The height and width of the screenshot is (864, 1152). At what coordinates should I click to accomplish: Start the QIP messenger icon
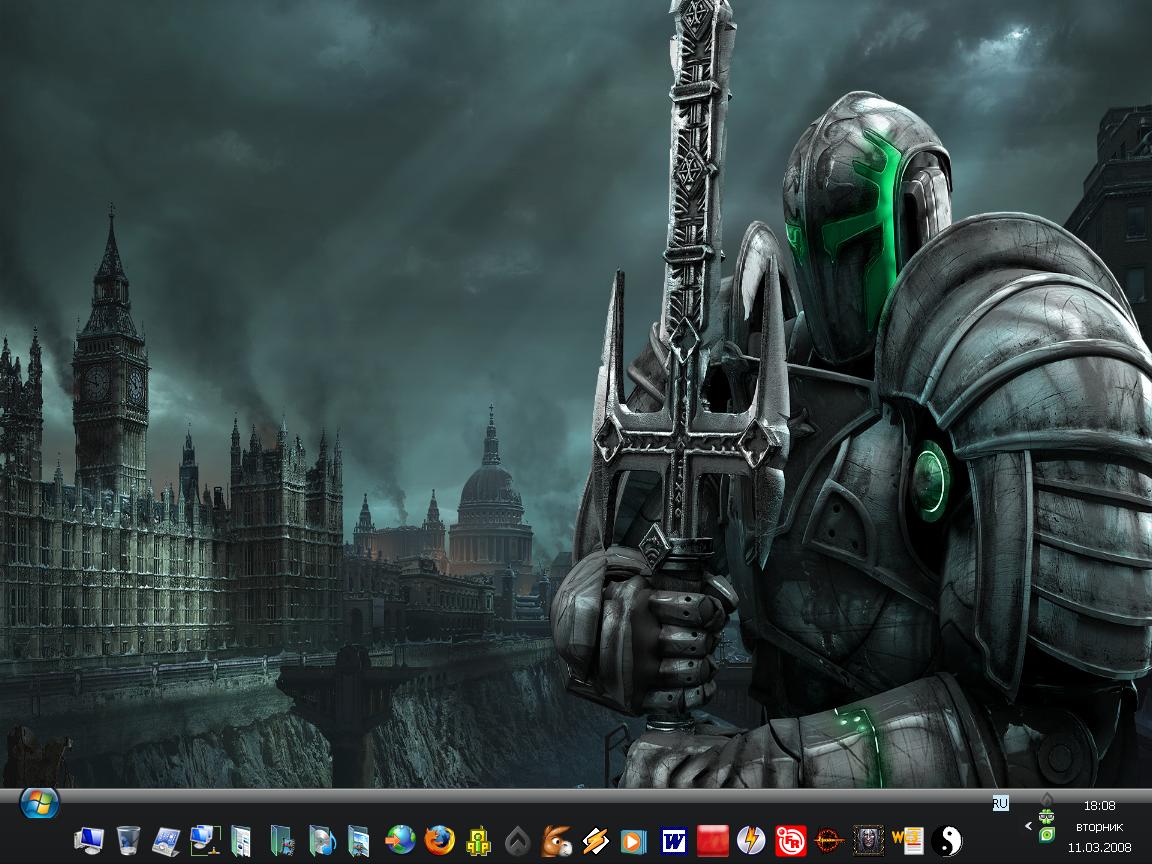[x=479, y=840]
